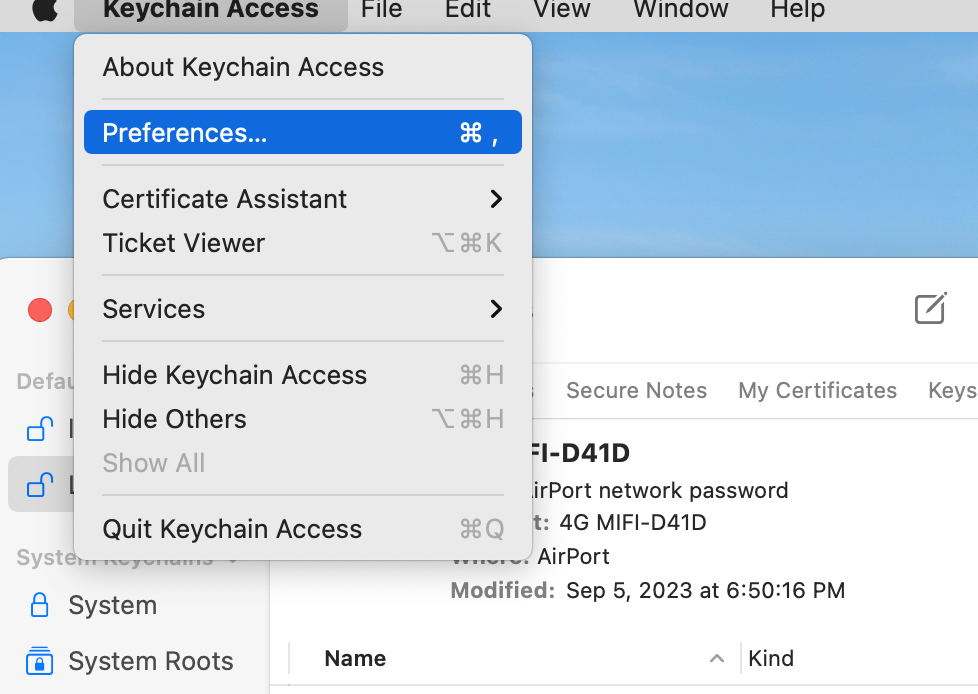The width and height of the screenshot is (978, 694).
Task: Open the File menu
Action: (x=381, y=9)
